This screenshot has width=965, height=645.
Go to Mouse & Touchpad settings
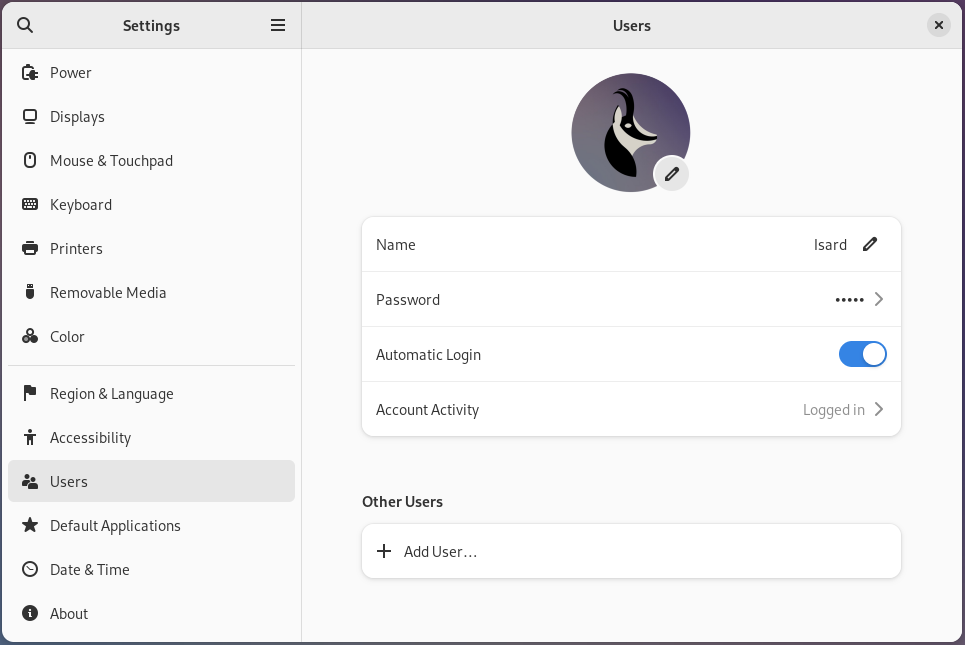tap(111, 161)
